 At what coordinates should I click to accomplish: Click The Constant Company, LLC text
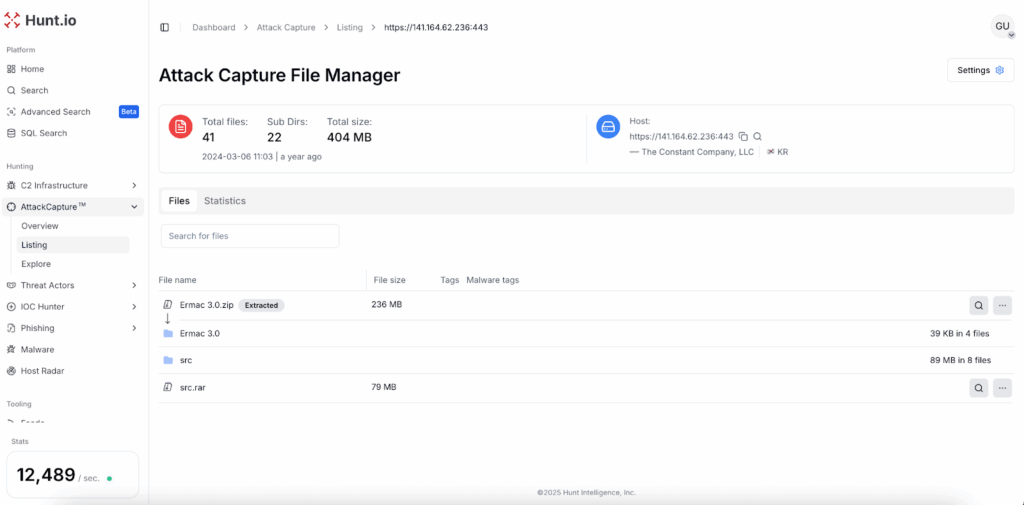tap(698, 152)
